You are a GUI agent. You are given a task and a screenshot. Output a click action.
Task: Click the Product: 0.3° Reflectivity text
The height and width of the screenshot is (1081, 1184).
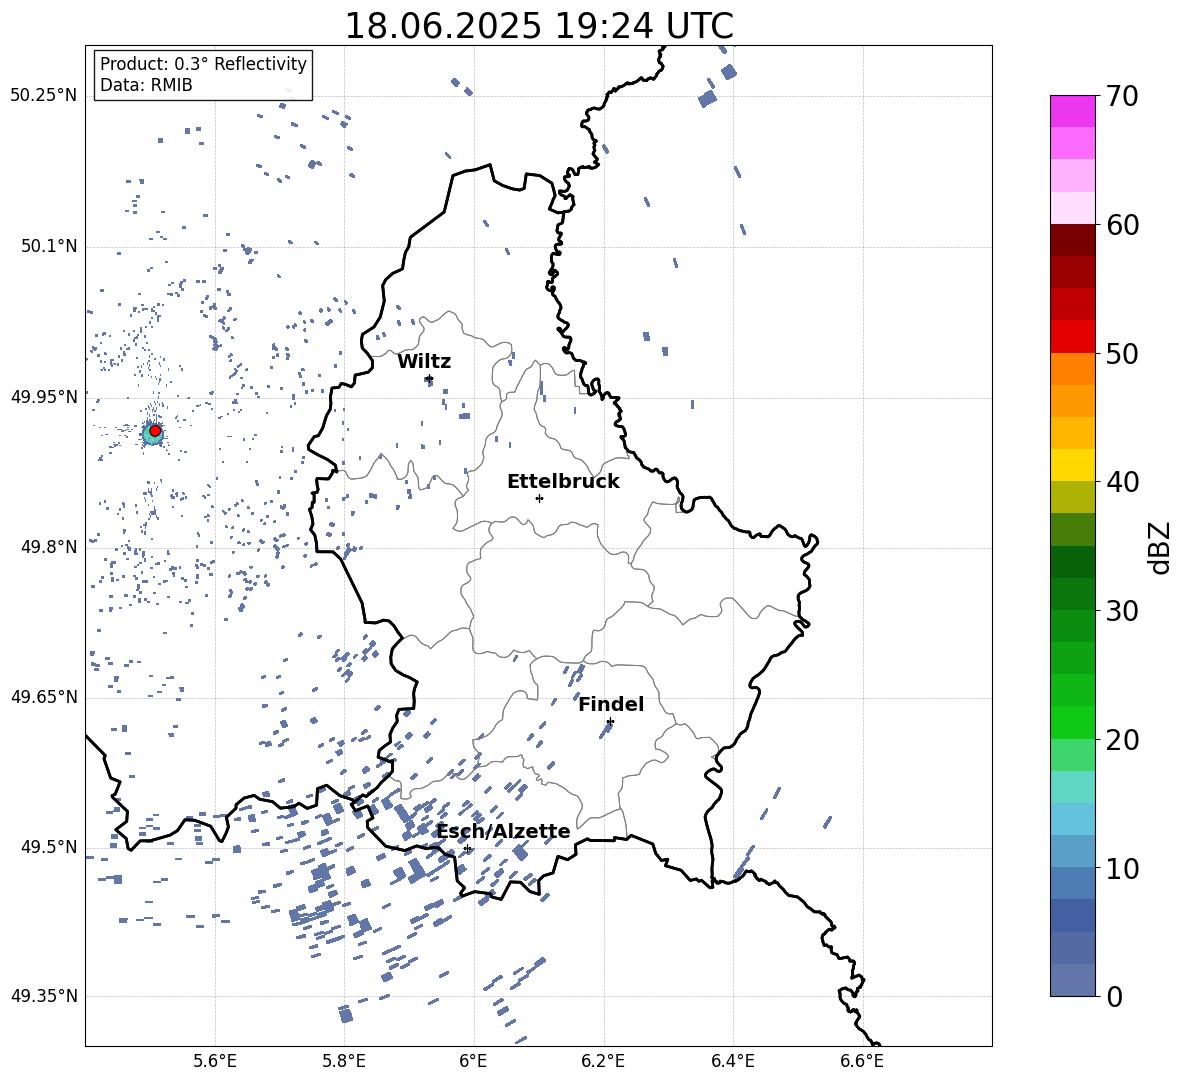(204, 64)
